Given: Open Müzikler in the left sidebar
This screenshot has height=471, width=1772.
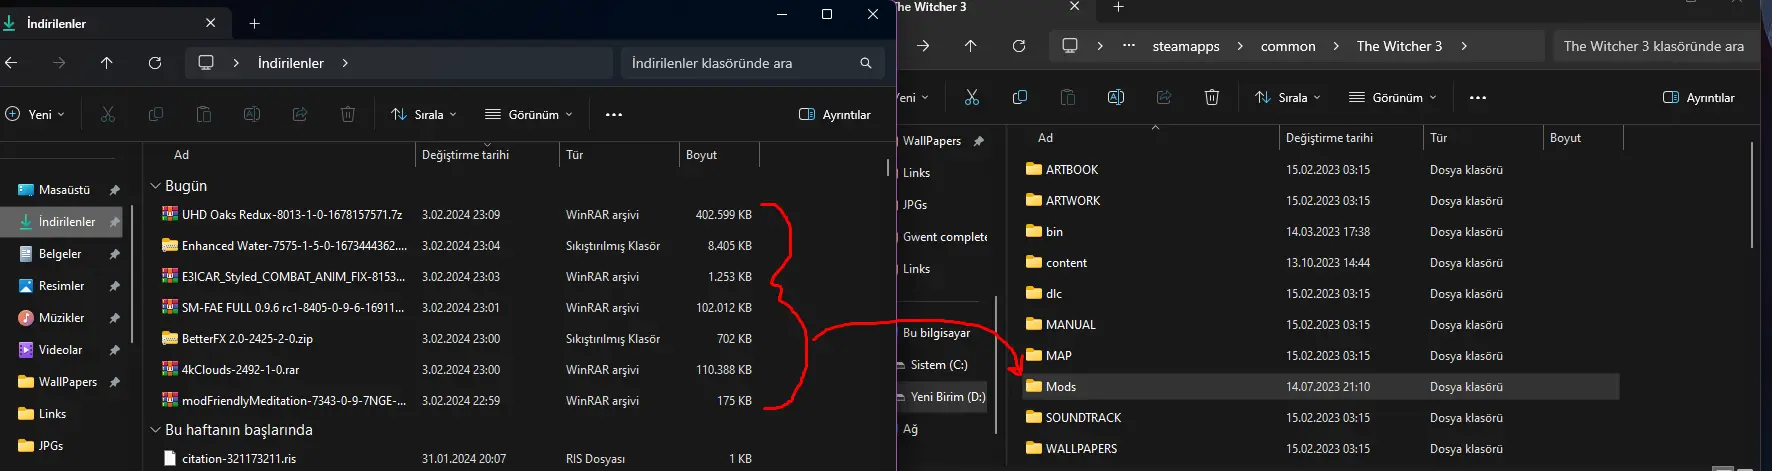Looking at the screenshot, I should coord(61,318).
